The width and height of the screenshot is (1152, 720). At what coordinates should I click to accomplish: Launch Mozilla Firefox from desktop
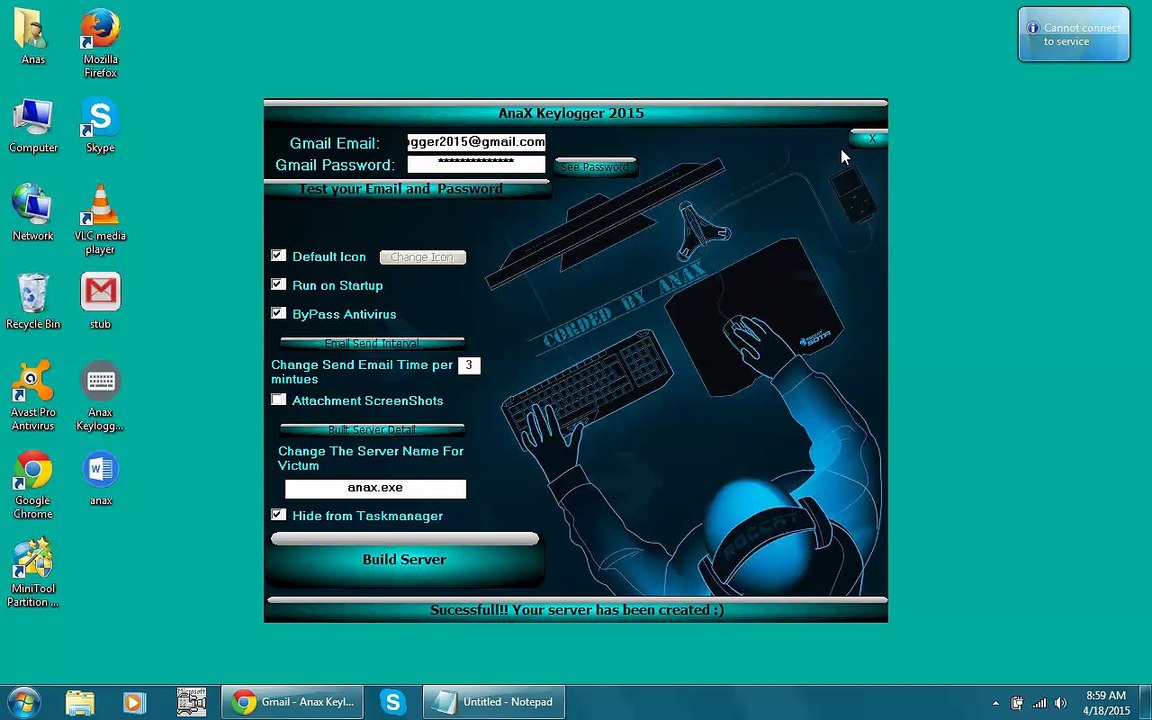click(100, 43)
